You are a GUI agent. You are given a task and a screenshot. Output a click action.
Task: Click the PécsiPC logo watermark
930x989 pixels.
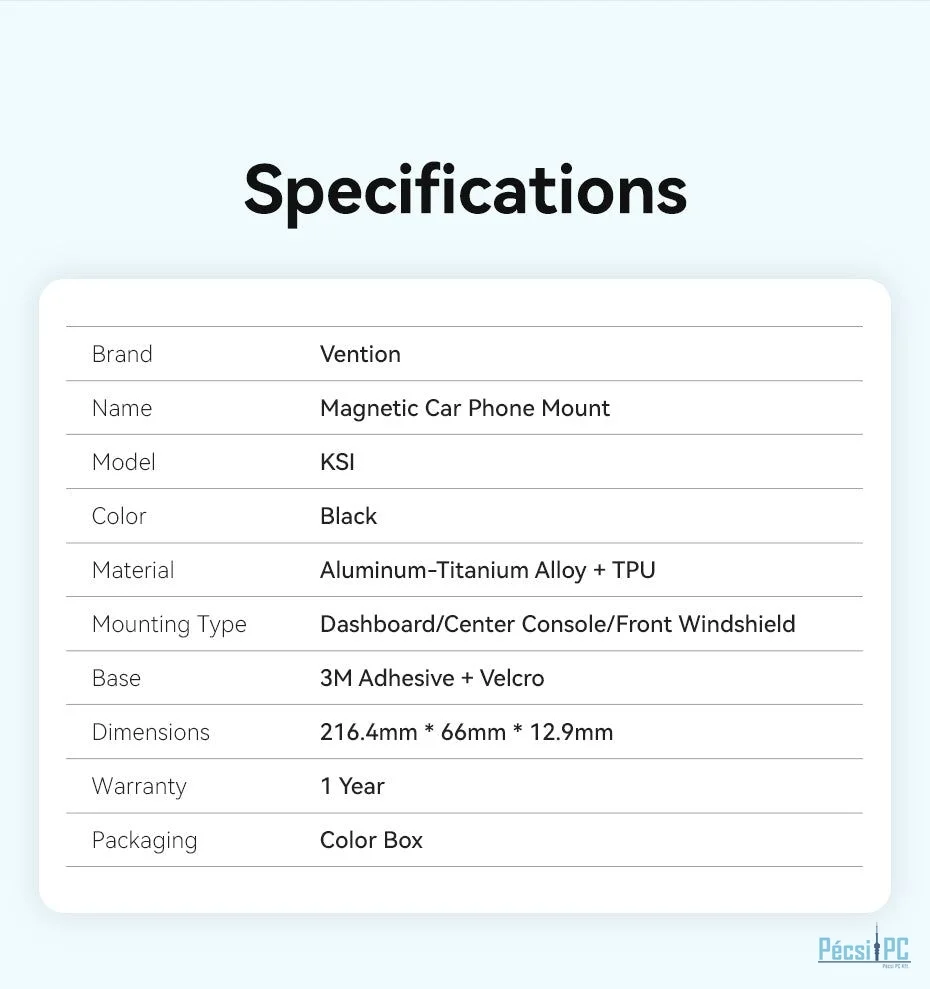pyautogui.click(x=864, y=947)
